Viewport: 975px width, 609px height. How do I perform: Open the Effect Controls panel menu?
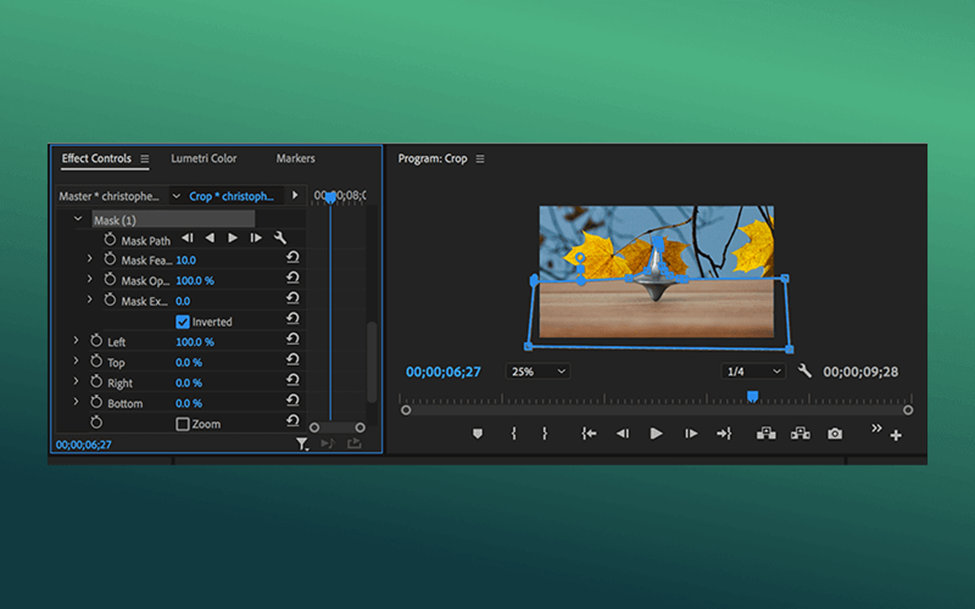144,159
